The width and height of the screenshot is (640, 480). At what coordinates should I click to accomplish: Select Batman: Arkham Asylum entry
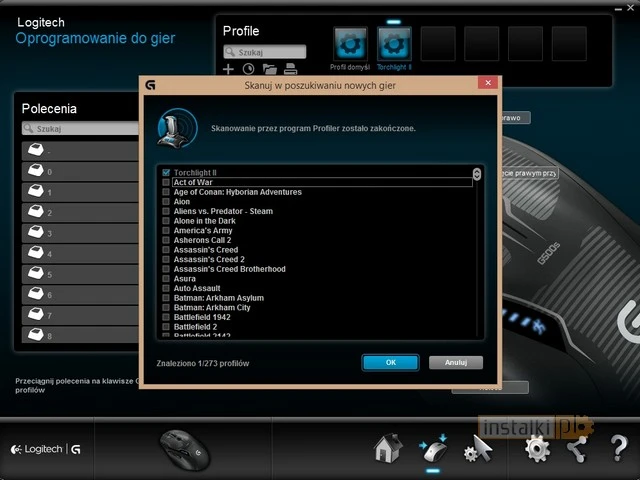pyautogui.click(x=219, y=298)
